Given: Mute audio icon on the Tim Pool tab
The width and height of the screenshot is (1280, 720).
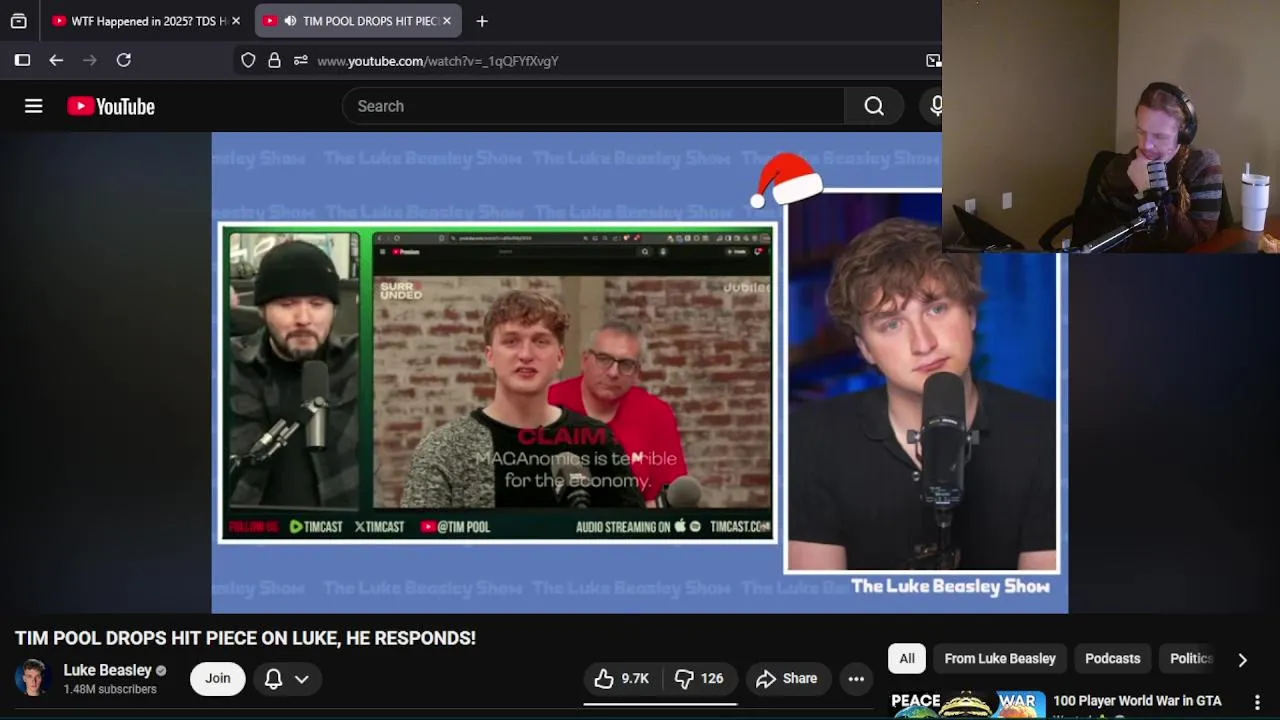Looking at the screenshot, I should (290, 21).
